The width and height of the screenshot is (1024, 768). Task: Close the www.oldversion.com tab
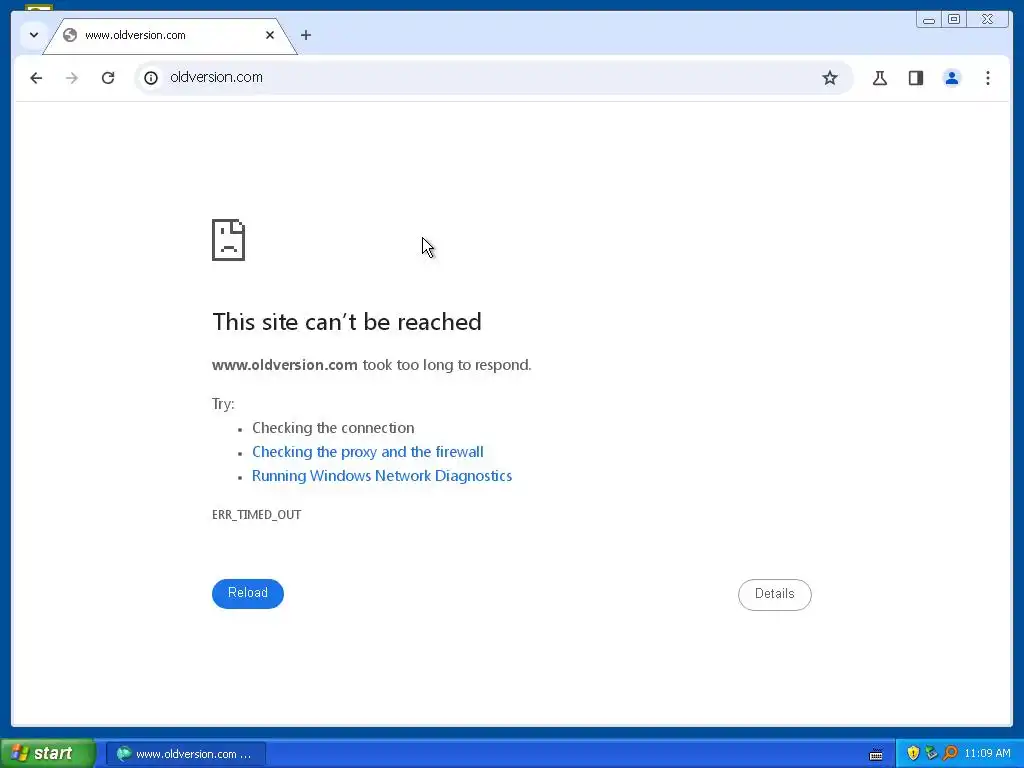click(270, 35)
